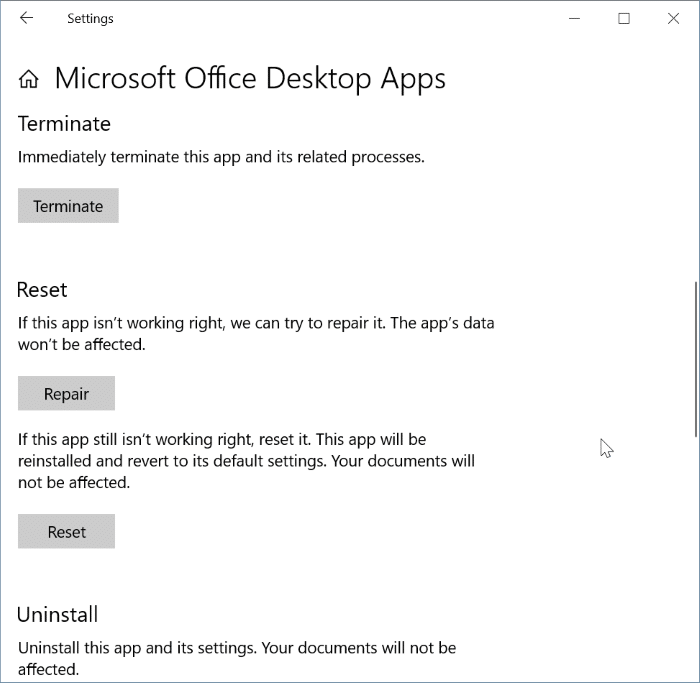Click the 'Reset' section heading
The width and height of the screenshot is (700, 683).
(x=42, y=290)
